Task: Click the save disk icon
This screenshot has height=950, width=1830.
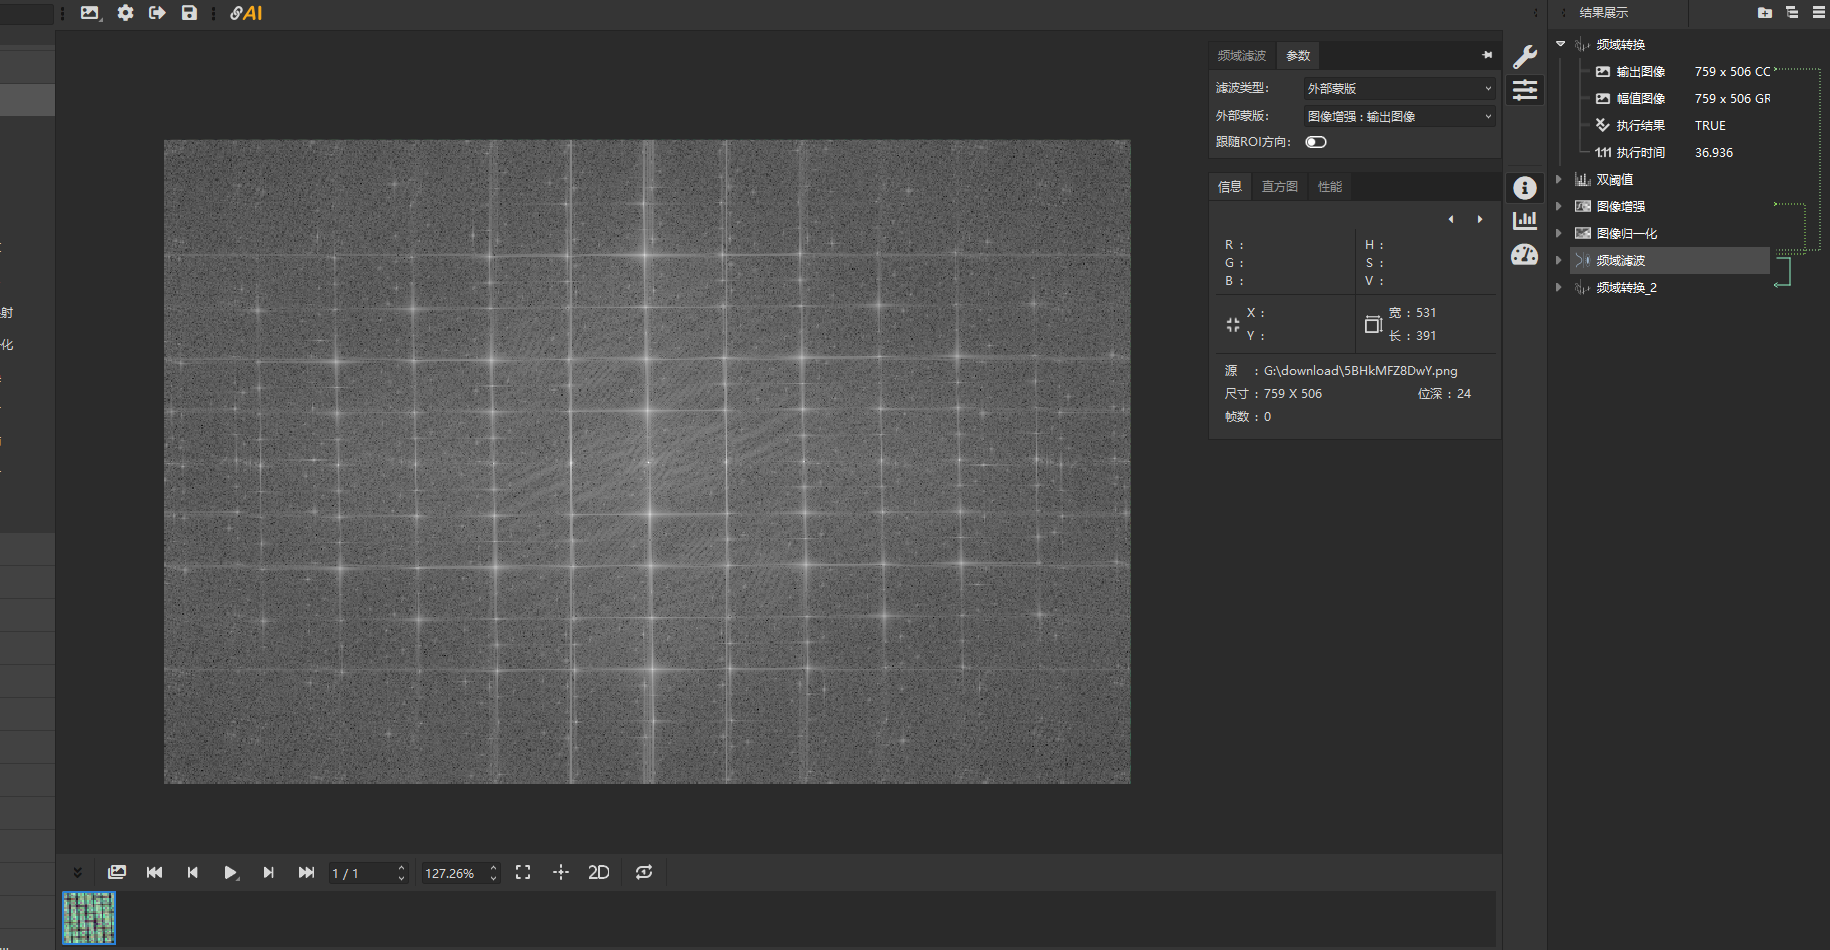Action: point(189,13)
